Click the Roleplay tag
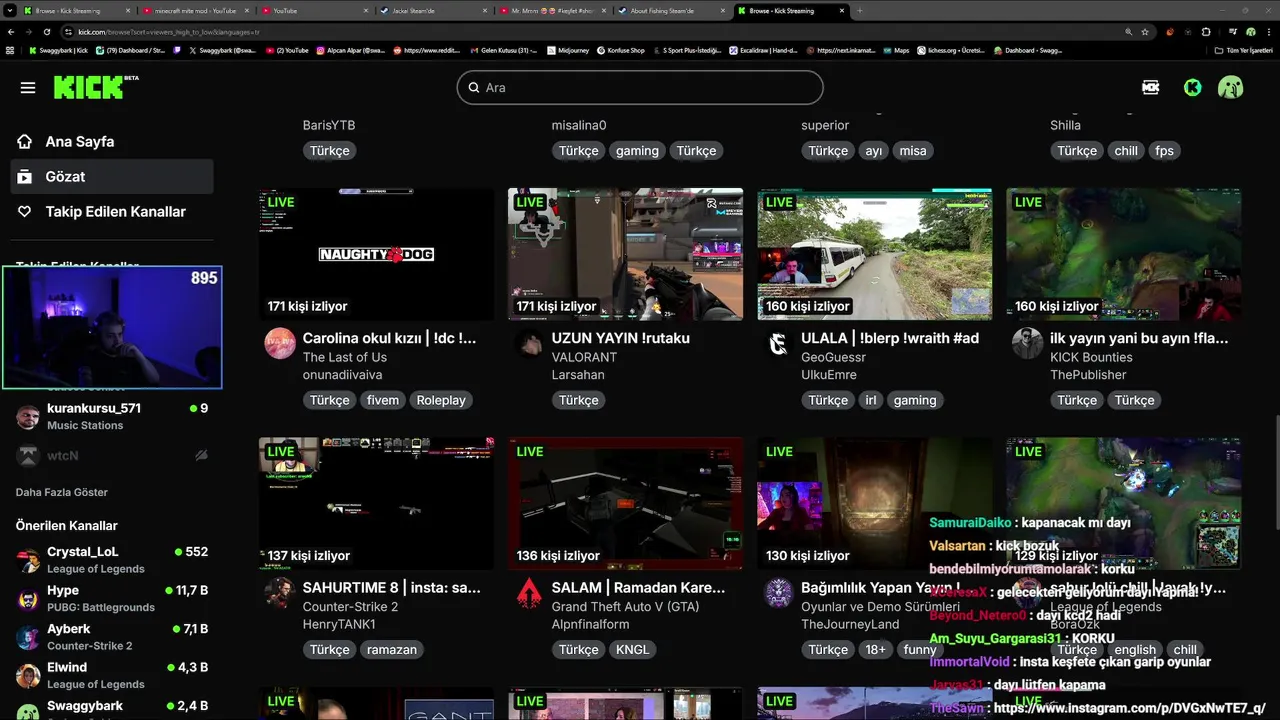The height and width of the screenshot is (720, 1280). (441, 400)
